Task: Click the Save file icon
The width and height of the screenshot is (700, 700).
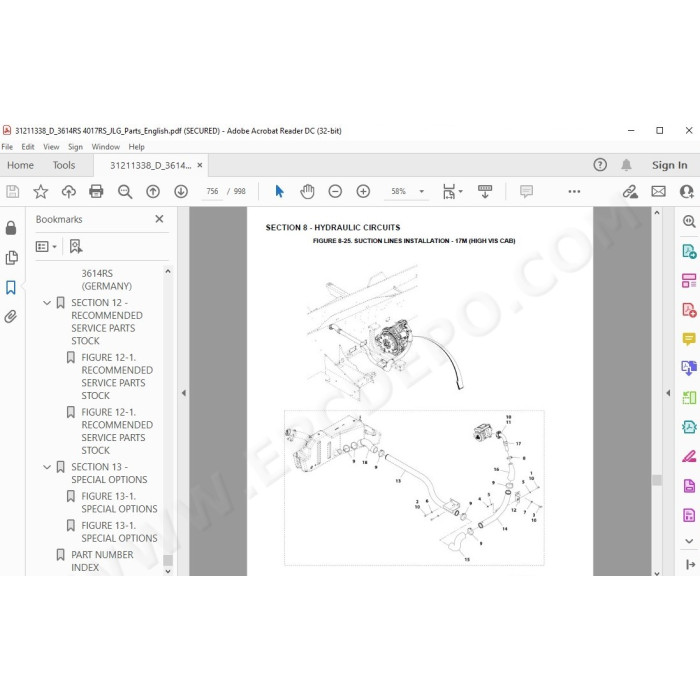Action: tap(12, 192)
